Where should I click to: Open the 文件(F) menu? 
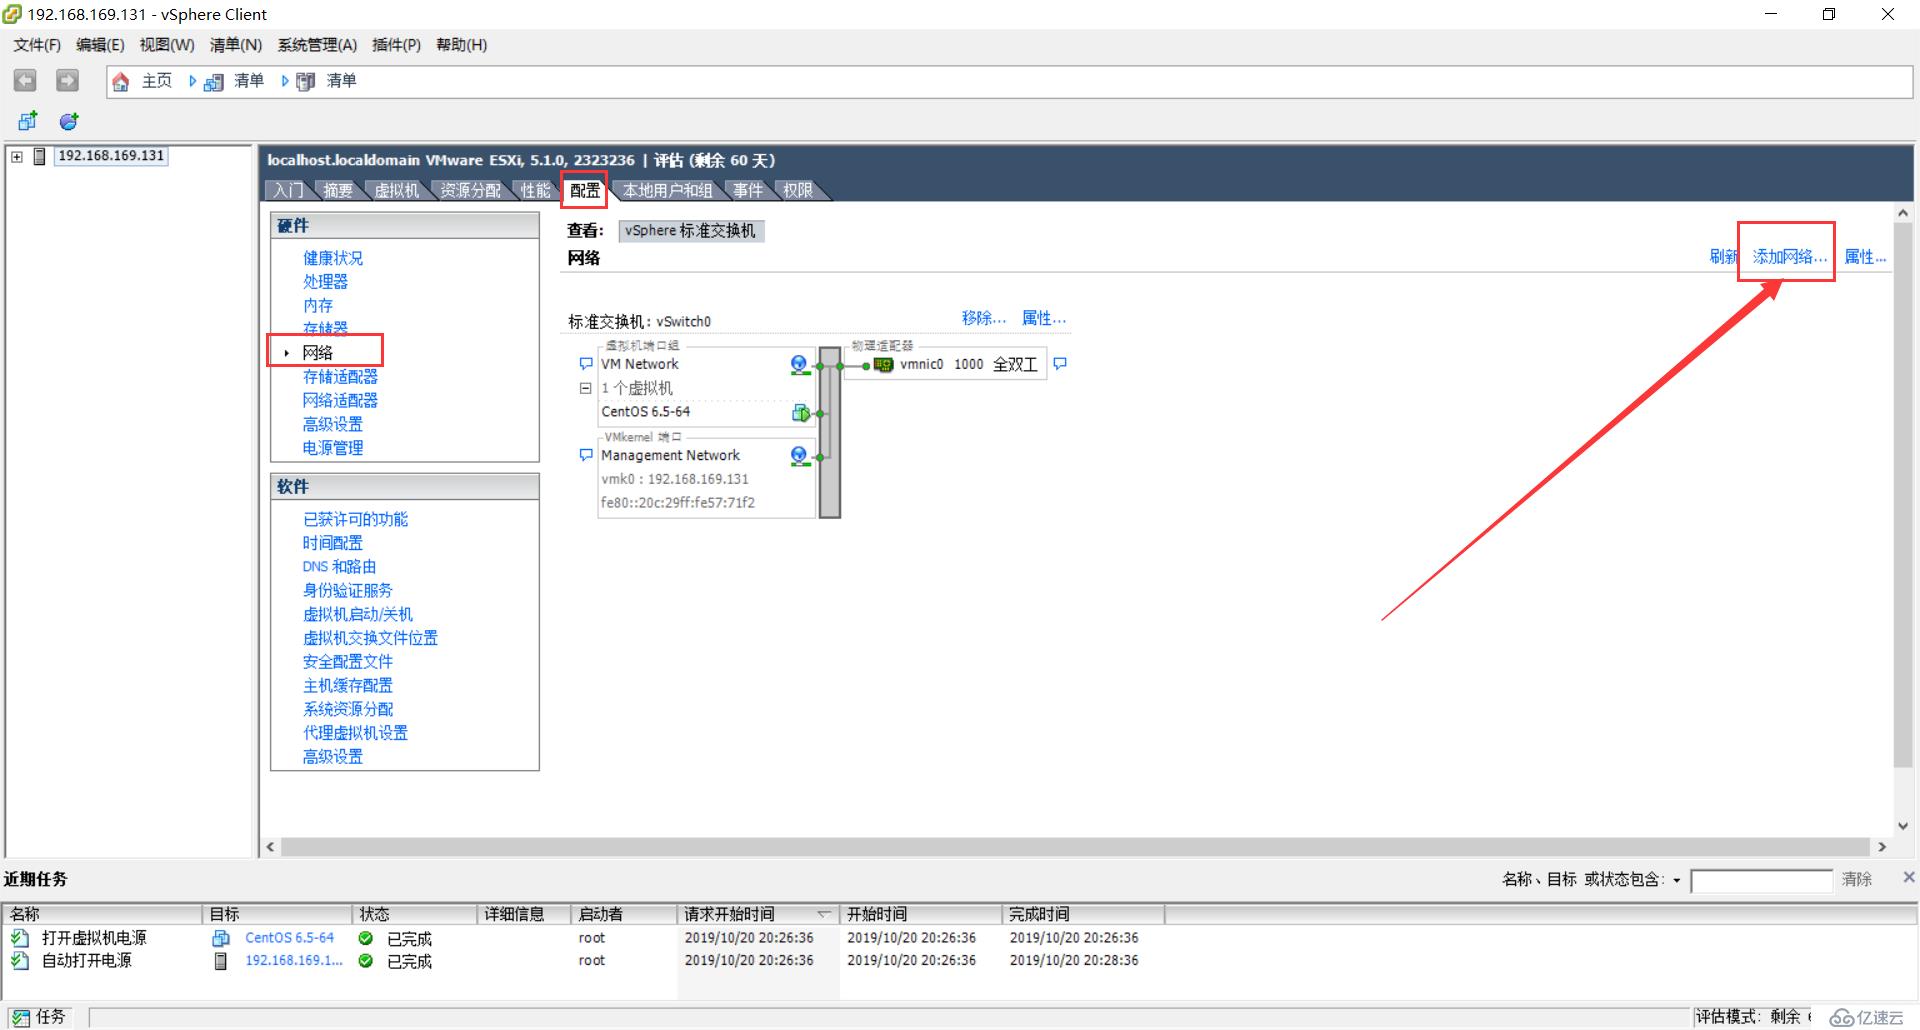pos(36,45)
